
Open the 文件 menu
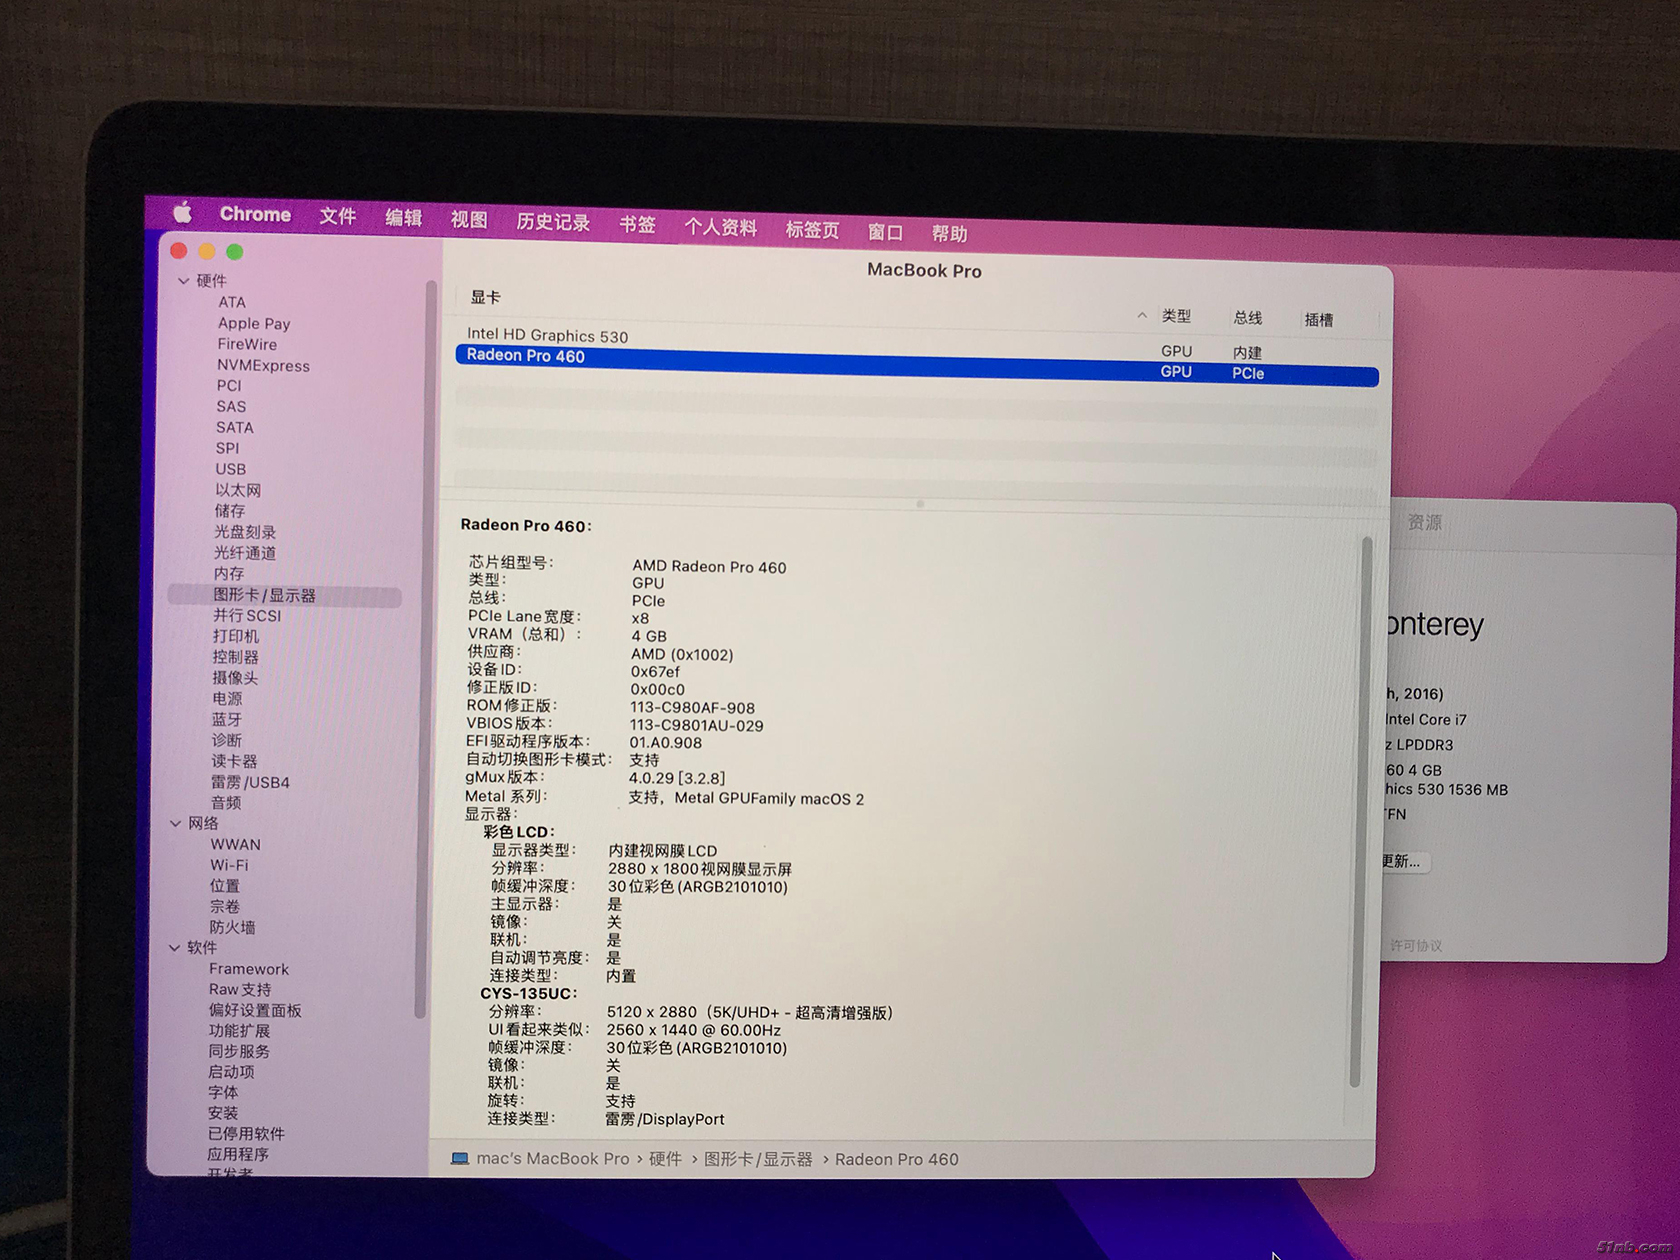[338, 216]
